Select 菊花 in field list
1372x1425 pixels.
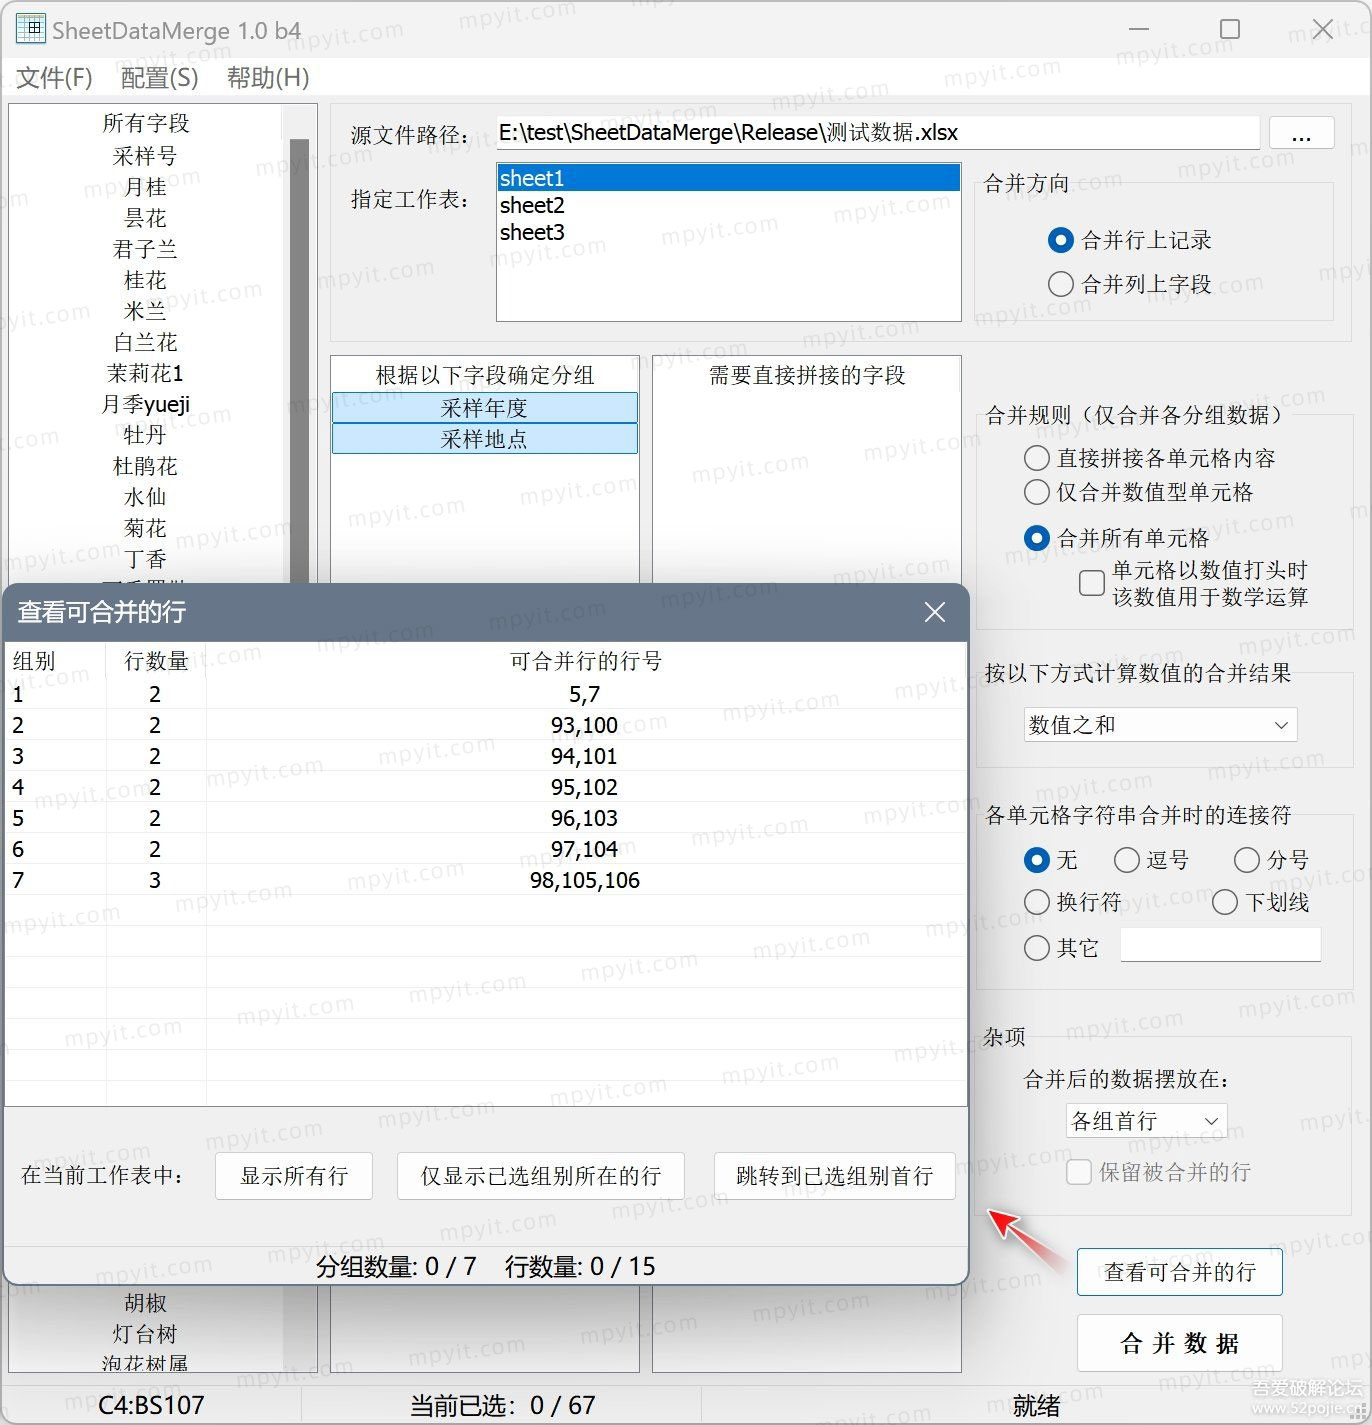point(146,528)
